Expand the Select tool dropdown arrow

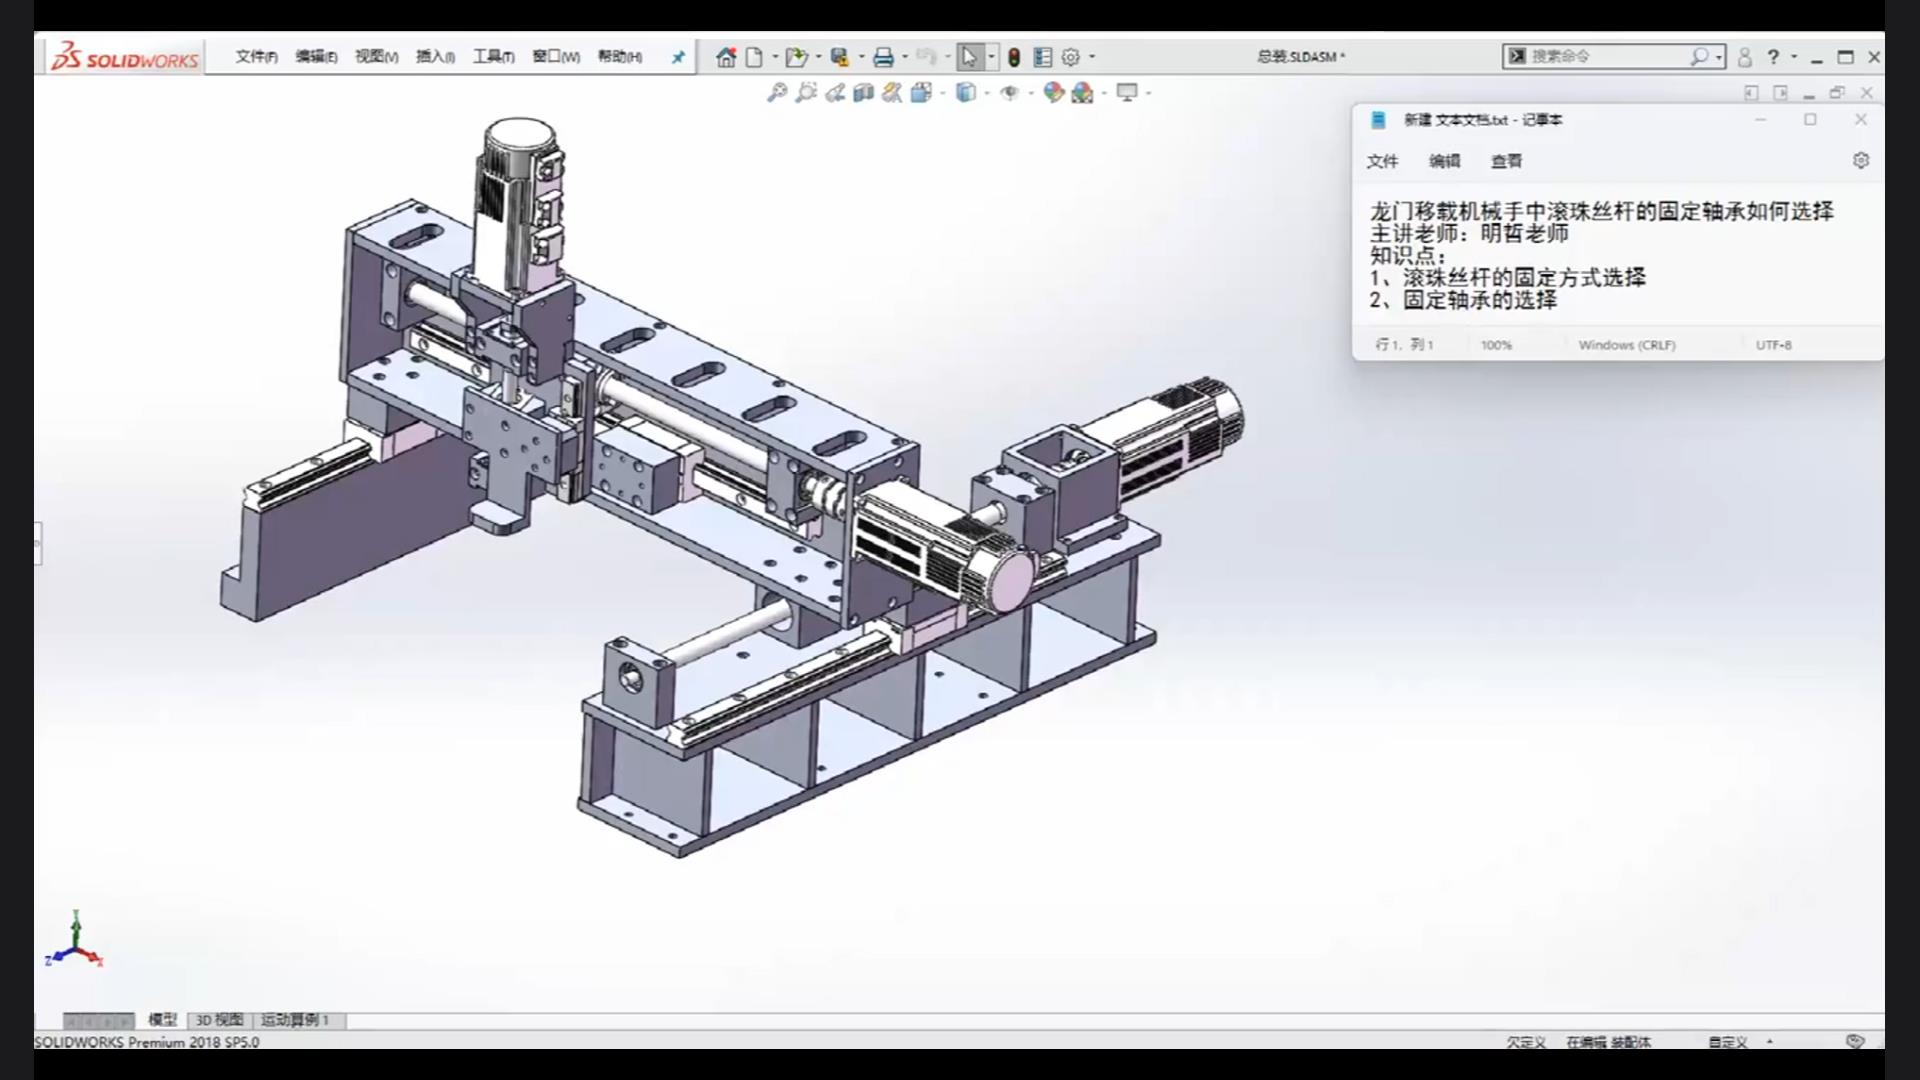[991, 57]
